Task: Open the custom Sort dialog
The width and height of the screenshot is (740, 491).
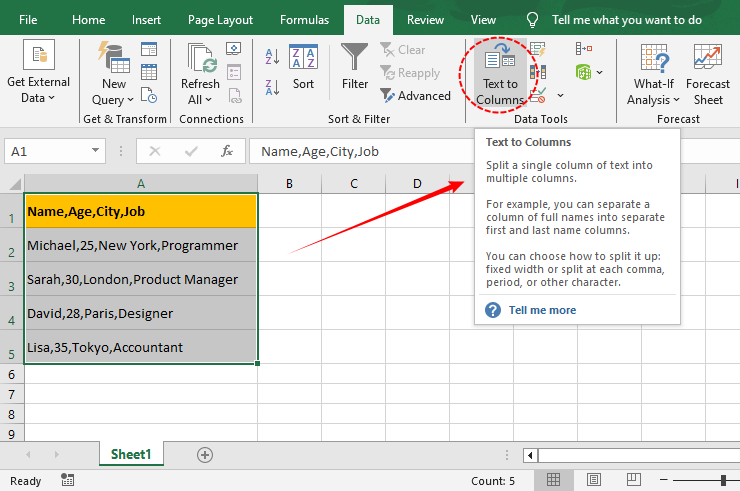Action: coord(303,67)
